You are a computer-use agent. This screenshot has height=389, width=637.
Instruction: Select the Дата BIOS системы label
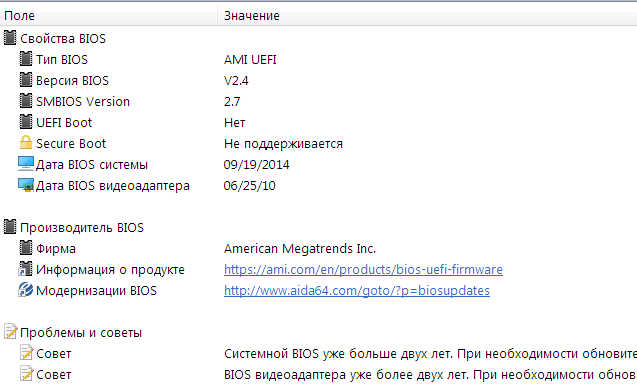point(92,164)
